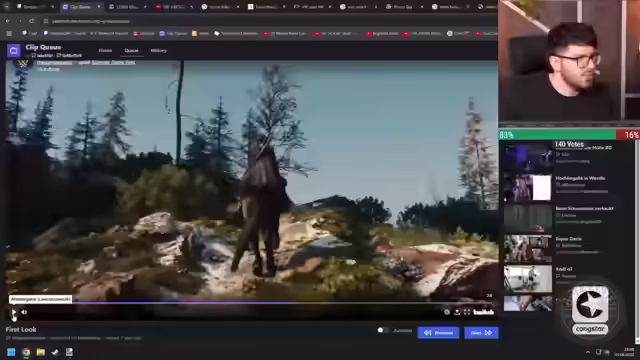This screenshot has width=640, height=360.
Task: Open the tab search dropdown at top-left
Action: pos(7,7)
